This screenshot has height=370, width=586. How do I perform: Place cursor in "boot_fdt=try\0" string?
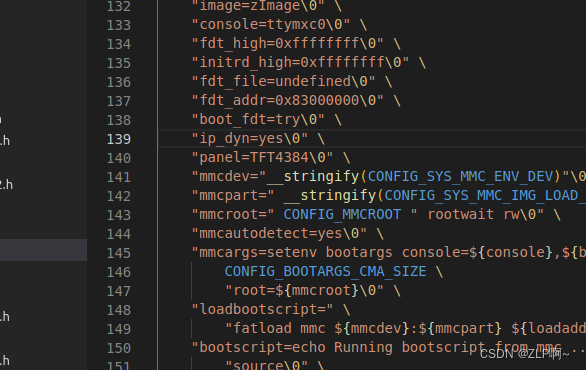click(258, 120)
